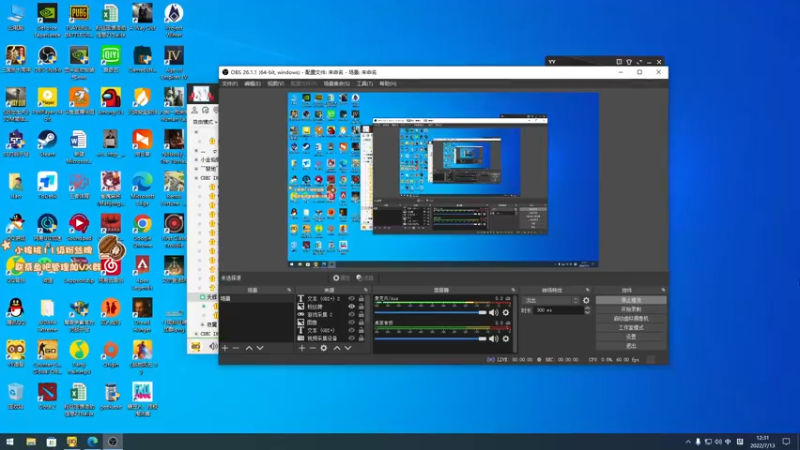Open Origin desktop icon
Screen dimensions: 800x450
click(111, 354)
